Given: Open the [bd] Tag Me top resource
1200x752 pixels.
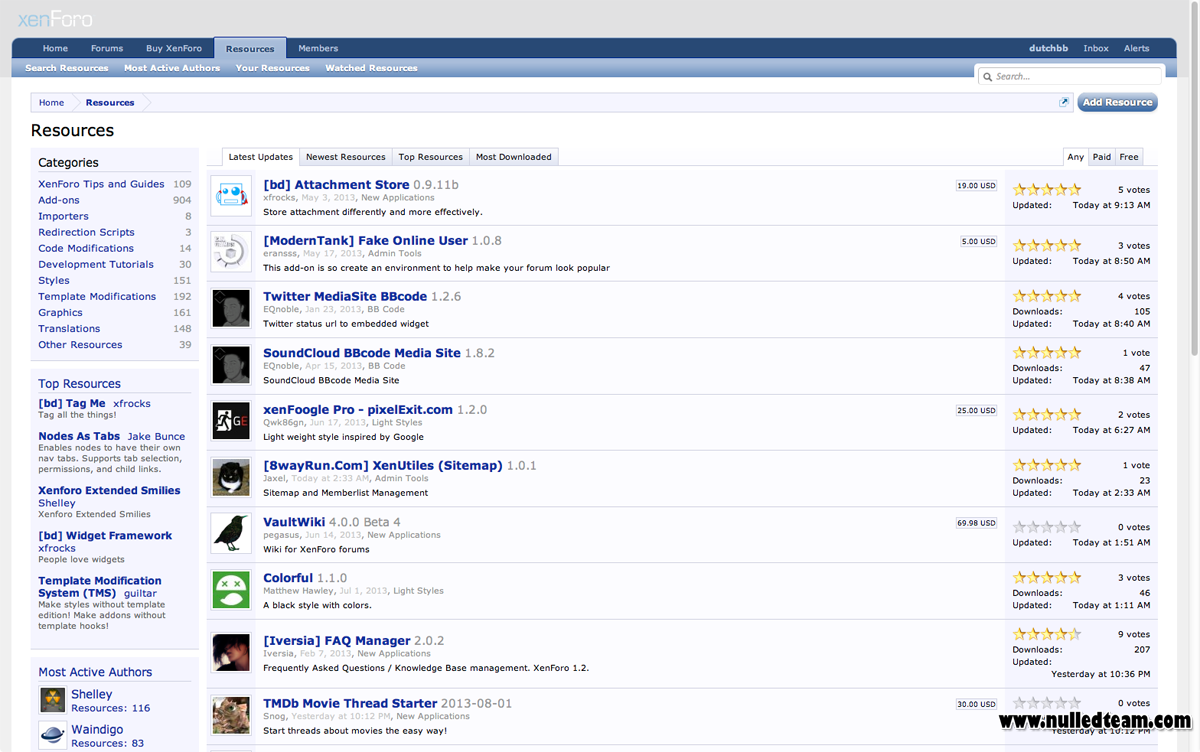Looking at the screenshot, I should click(72, 403).
